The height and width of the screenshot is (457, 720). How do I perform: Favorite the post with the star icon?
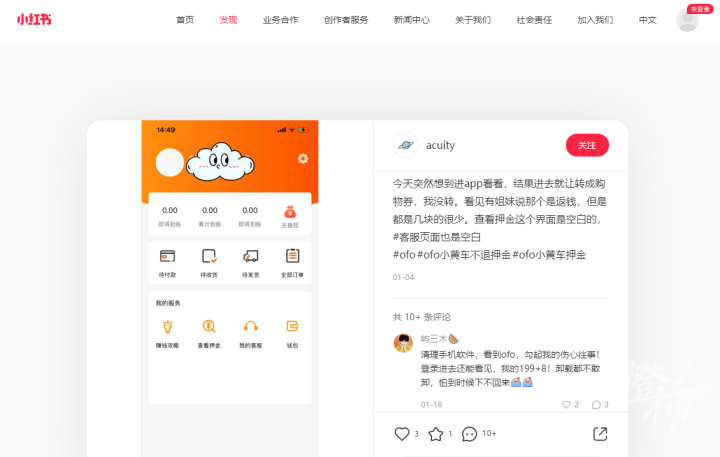[x=436, y=434]
